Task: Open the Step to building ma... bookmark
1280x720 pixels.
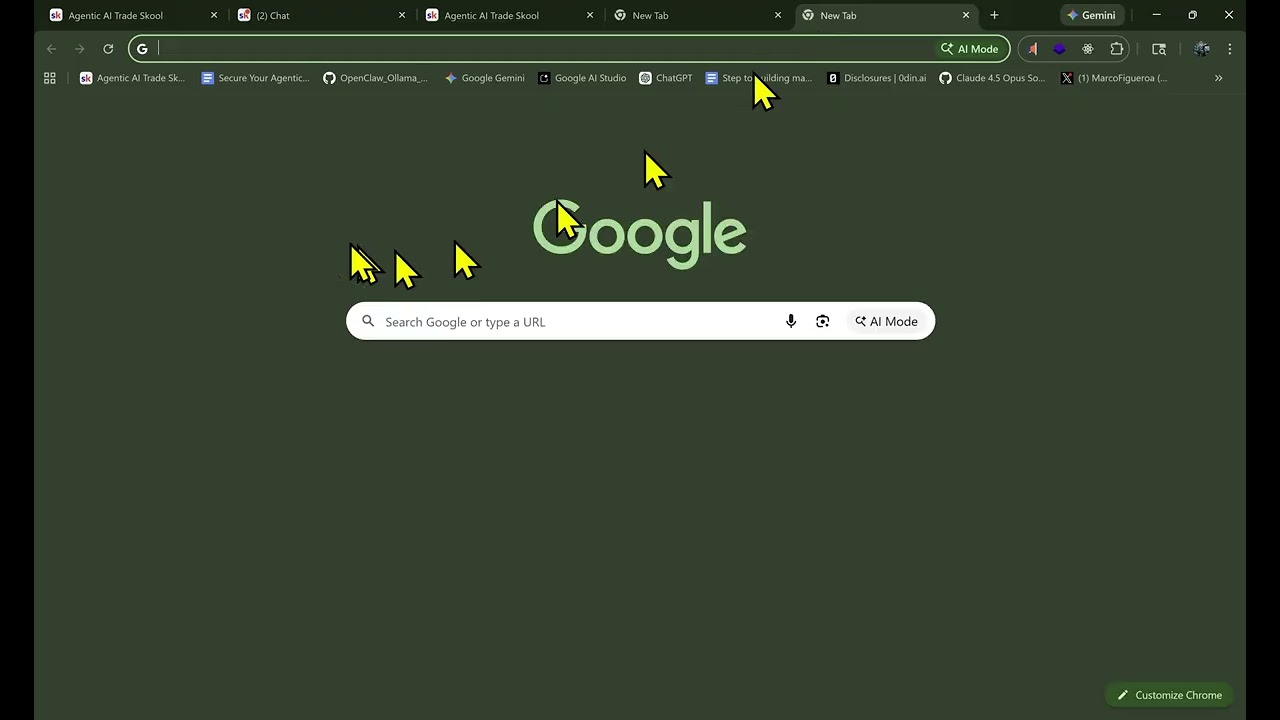Action: pyautogui.click(x=759, y=78)
